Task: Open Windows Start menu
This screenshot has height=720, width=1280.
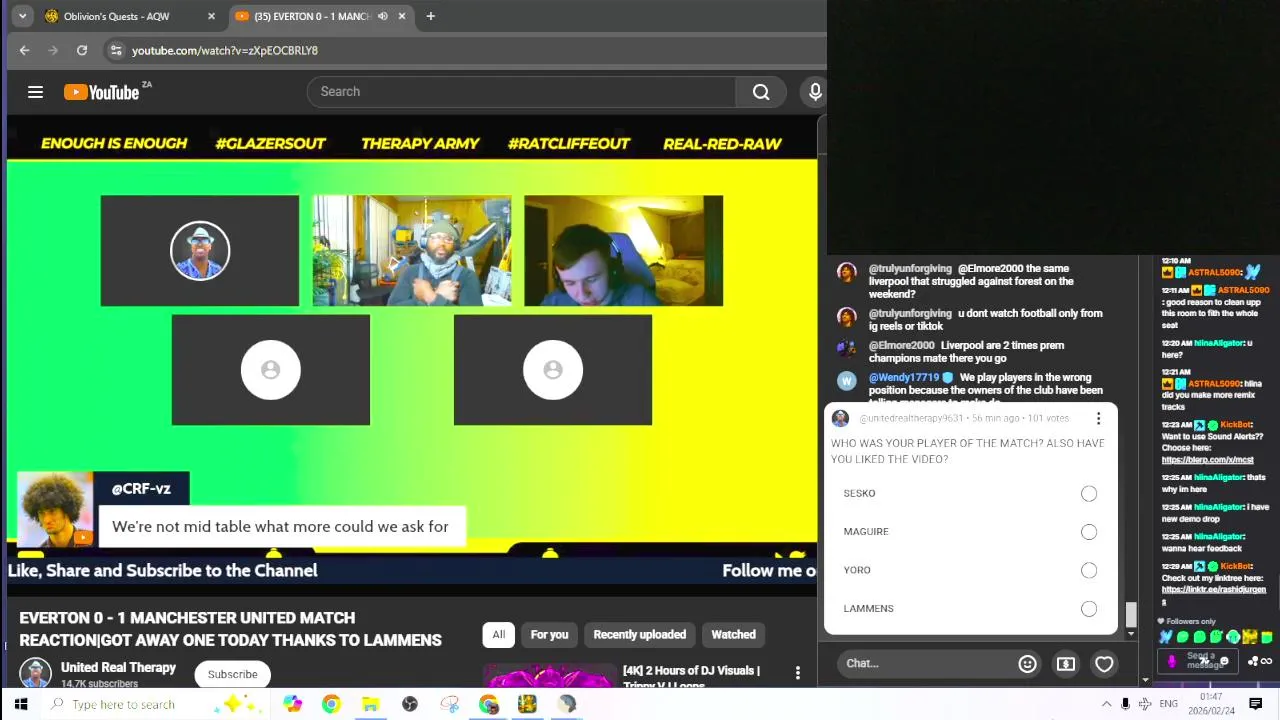Action: pos(20,704)
